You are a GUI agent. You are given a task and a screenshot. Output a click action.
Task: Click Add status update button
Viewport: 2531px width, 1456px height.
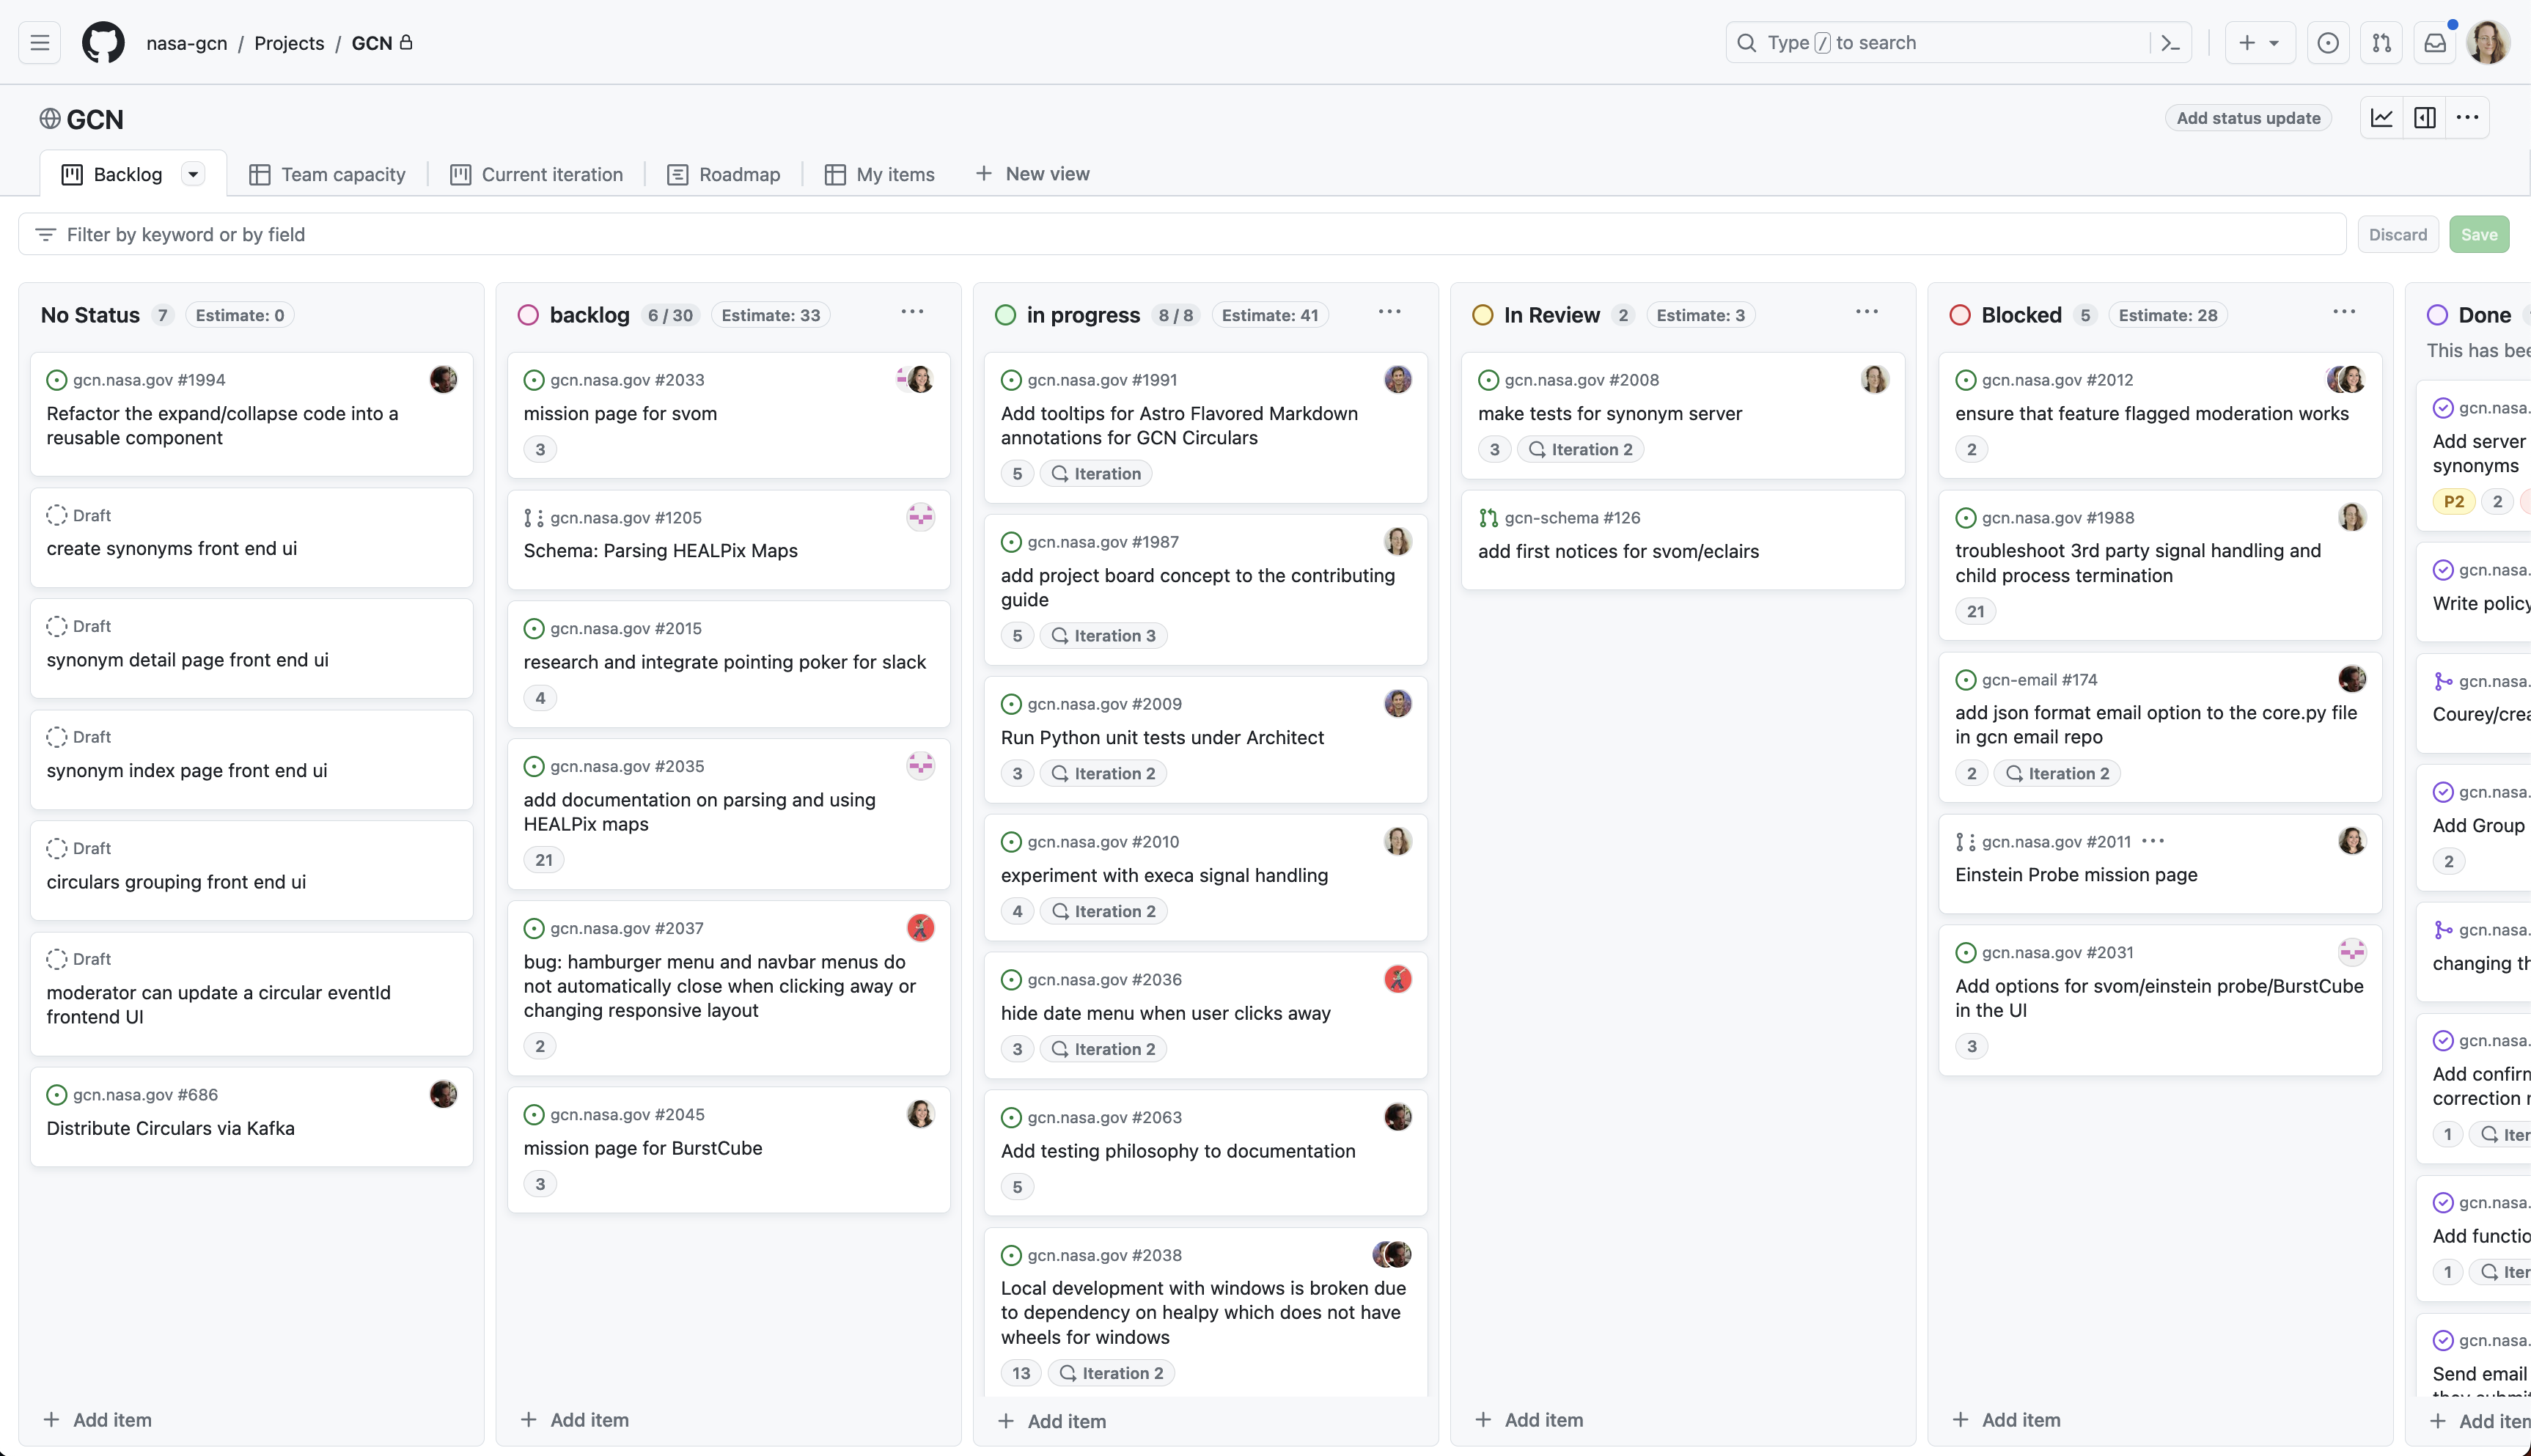pyautogui.click(x=2248, y=118)
